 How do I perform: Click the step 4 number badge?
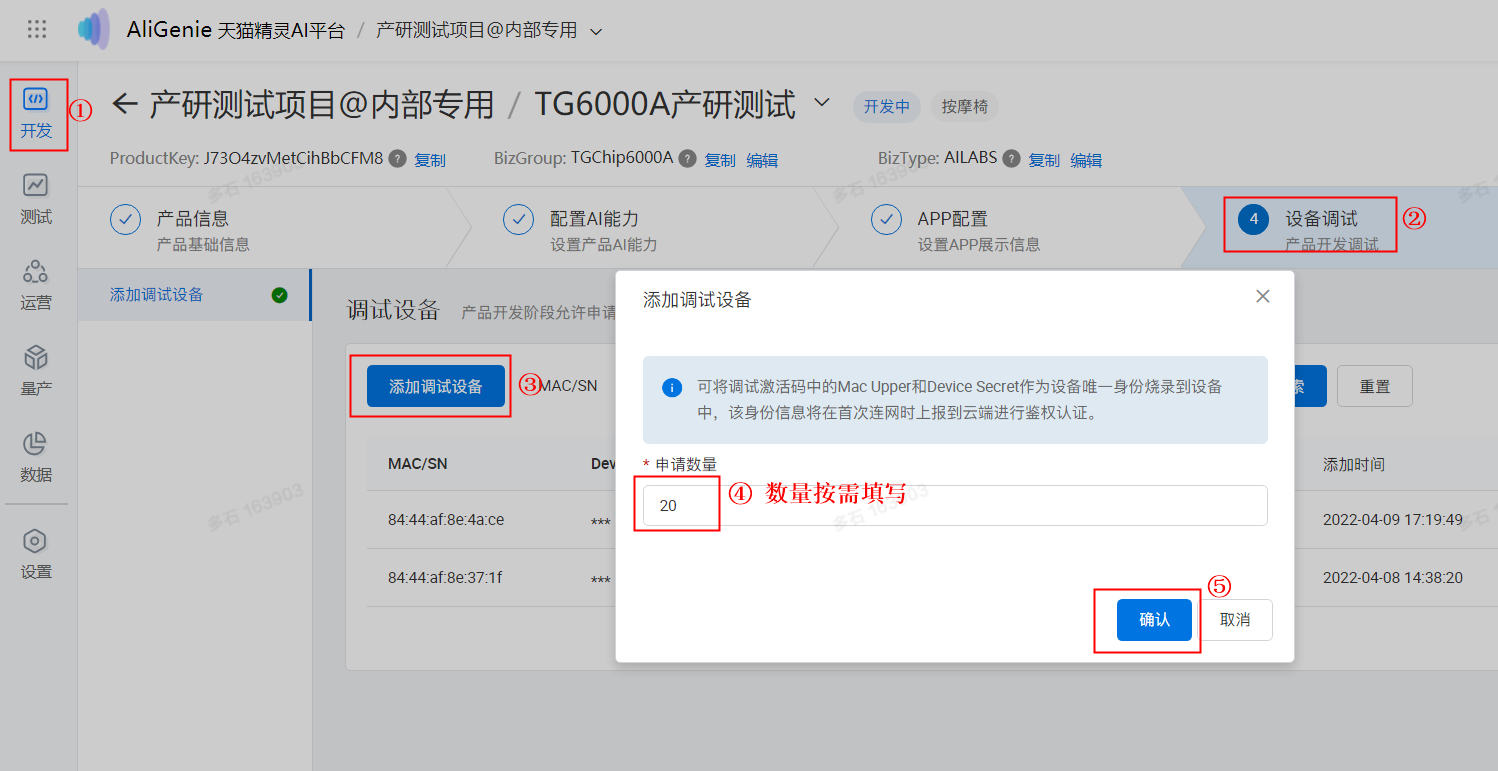1253,219
